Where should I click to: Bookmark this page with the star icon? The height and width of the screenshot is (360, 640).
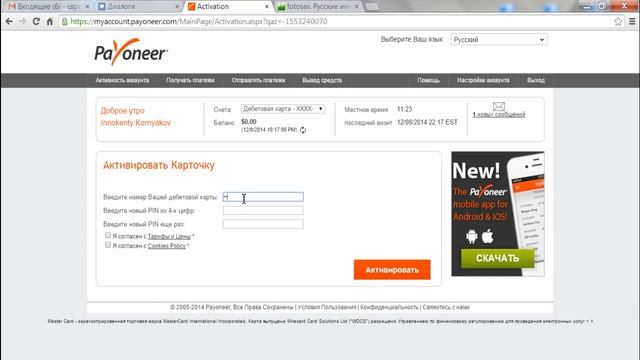point(618,21)
